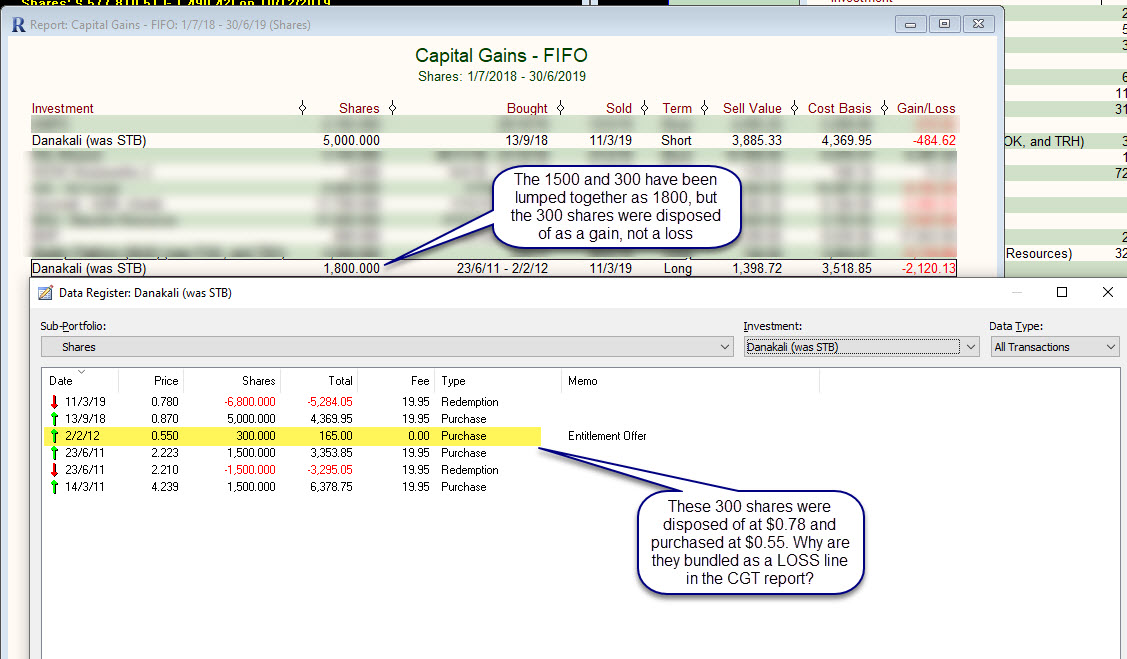Image resolution: width=1127 pixels, height=659 pixels.
Task: Click the Entitlement Offer memo
Action: 607,436
